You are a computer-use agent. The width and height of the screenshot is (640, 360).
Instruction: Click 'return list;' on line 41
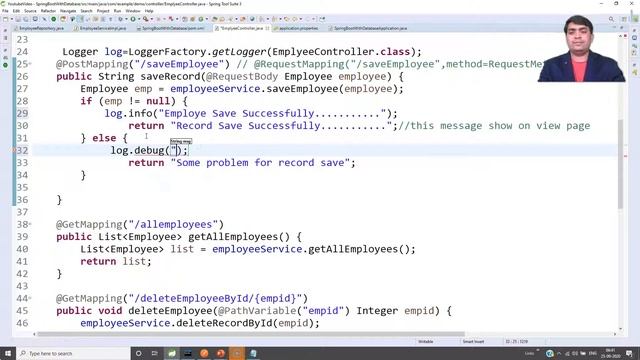(x=116, y=261)
